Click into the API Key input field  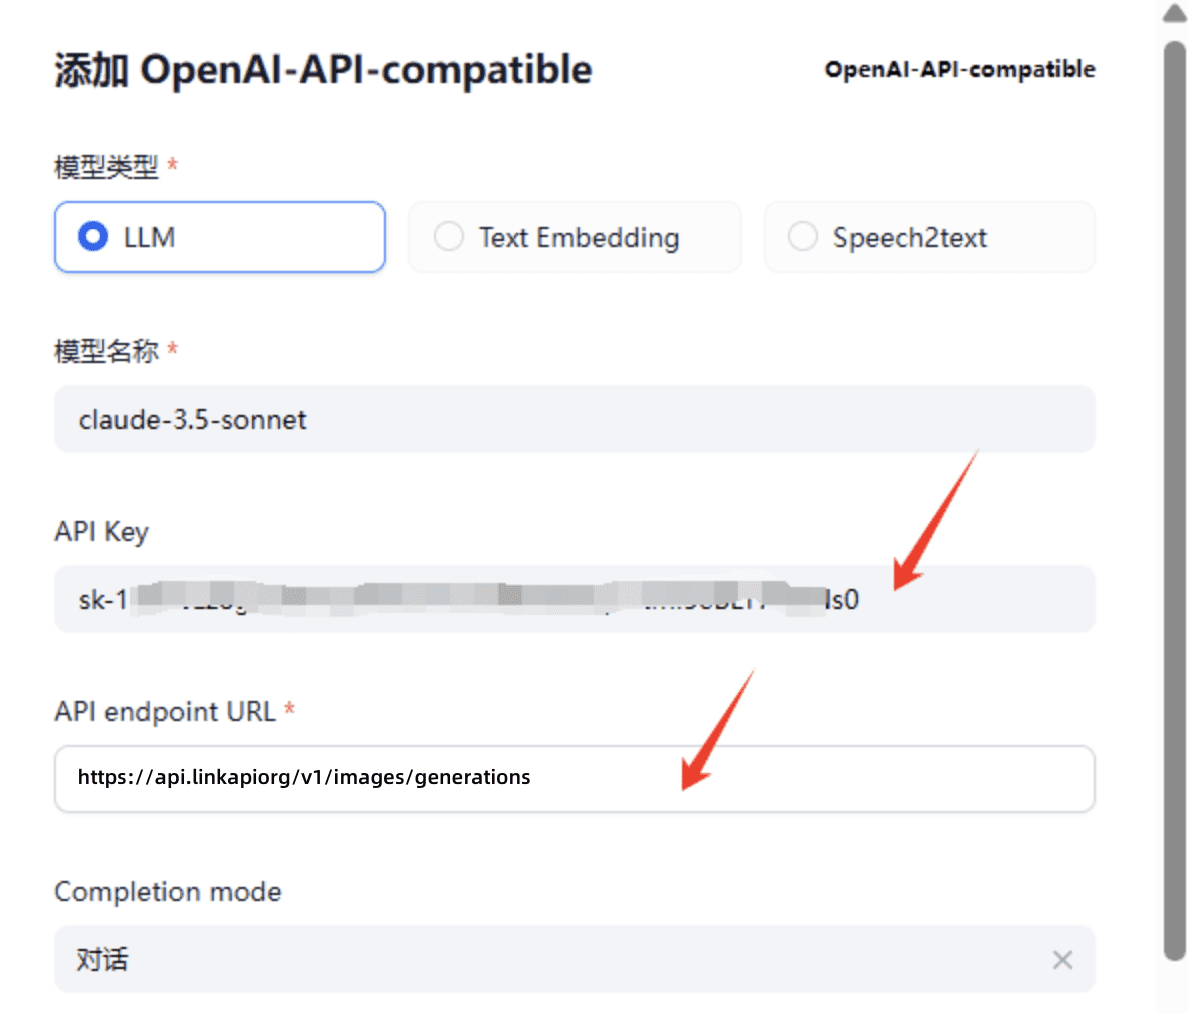pos(574,599)
